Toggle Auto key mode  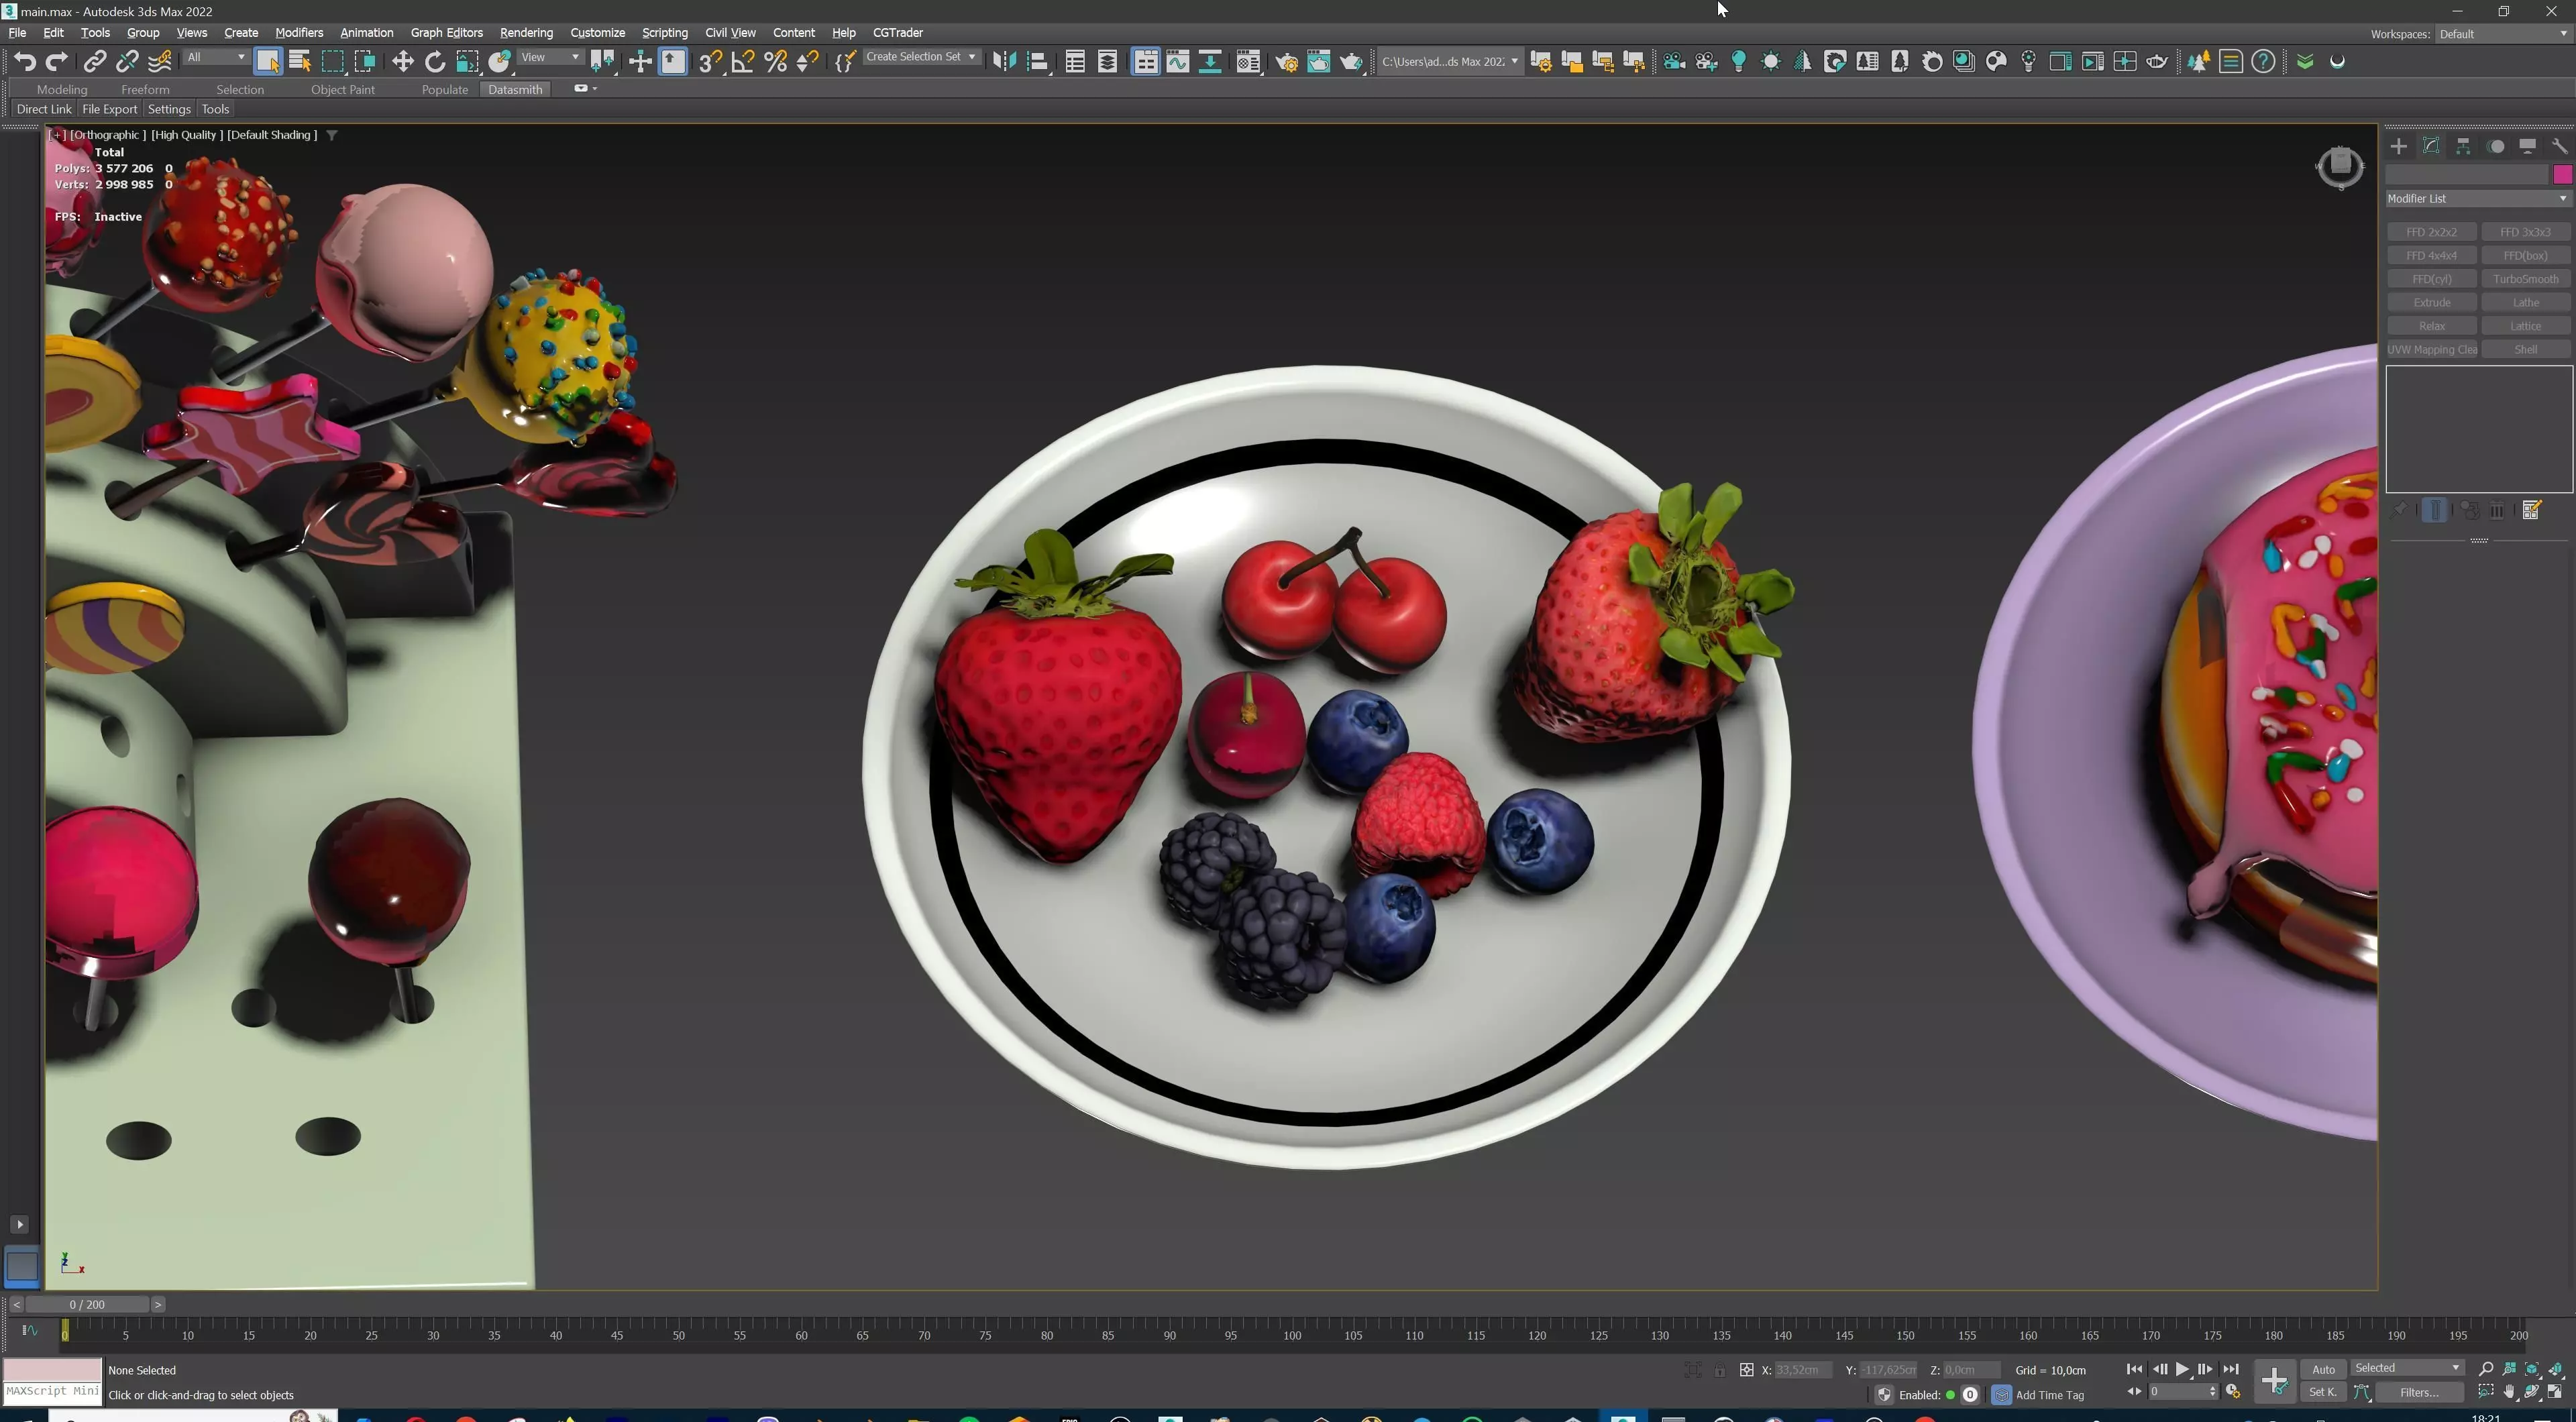point(2324,1369)
